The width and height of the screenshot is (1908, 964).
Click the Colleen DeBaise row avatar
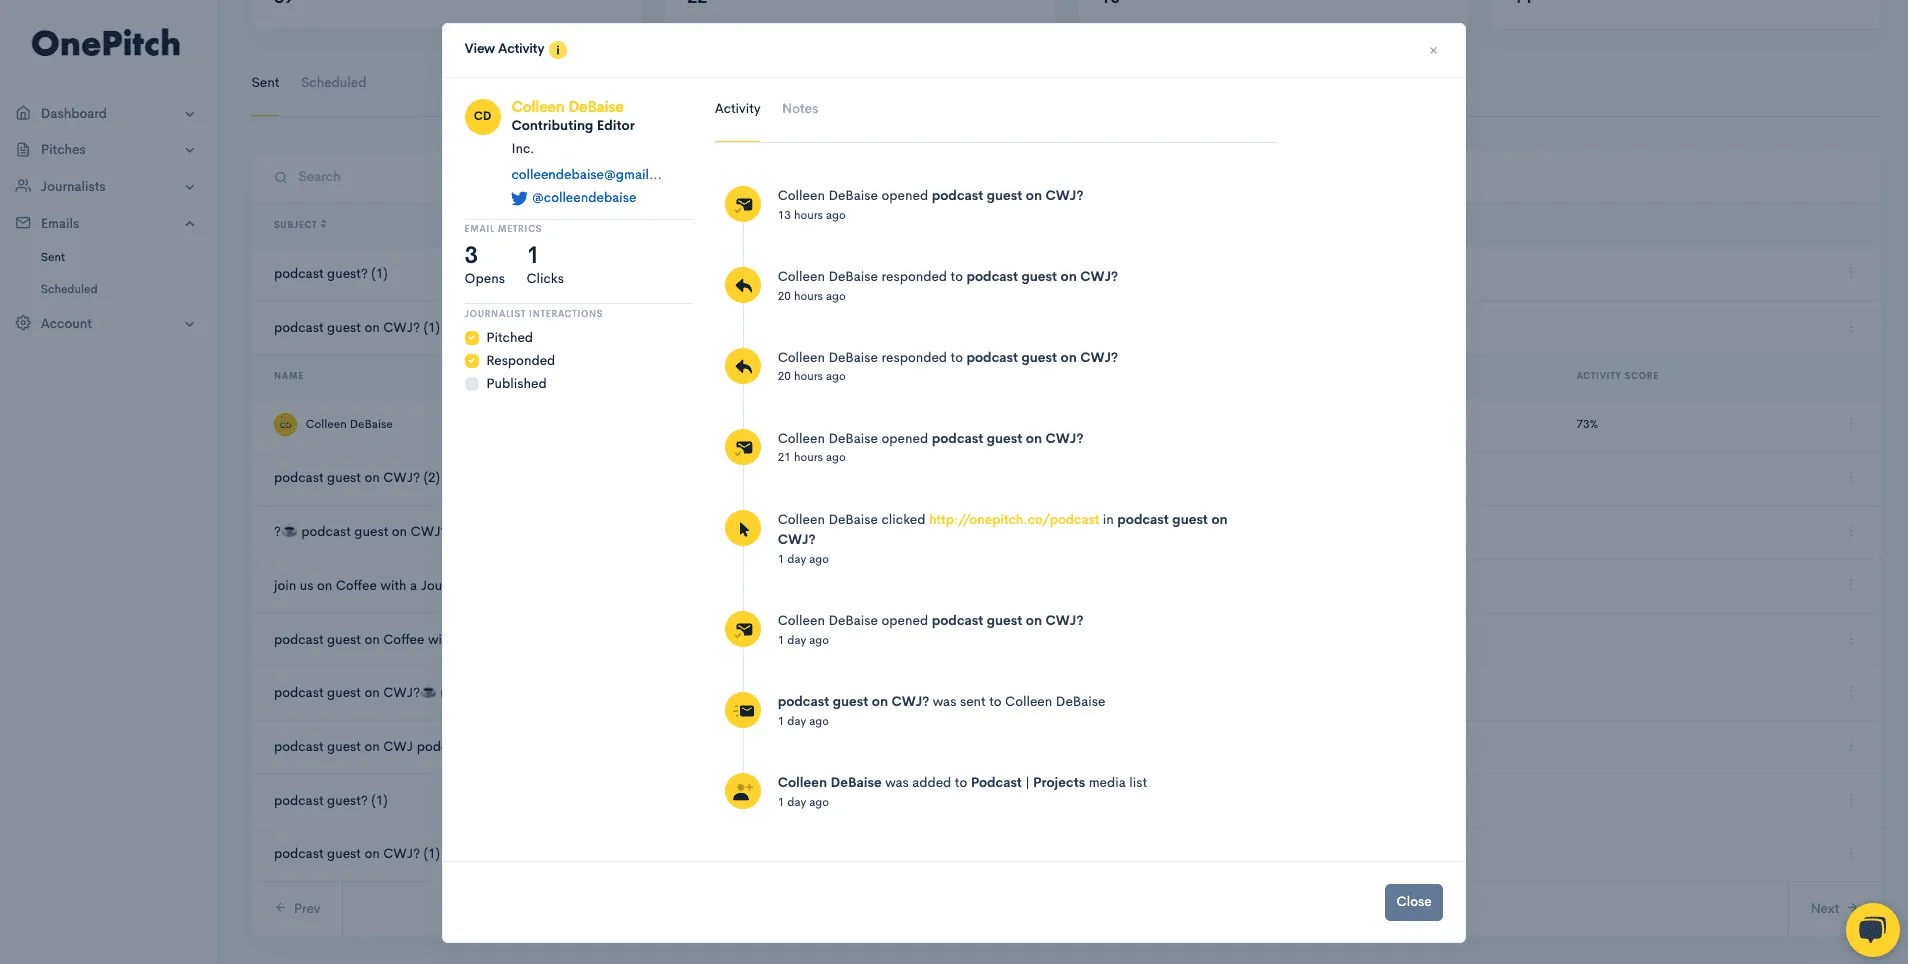click(285, 424)
